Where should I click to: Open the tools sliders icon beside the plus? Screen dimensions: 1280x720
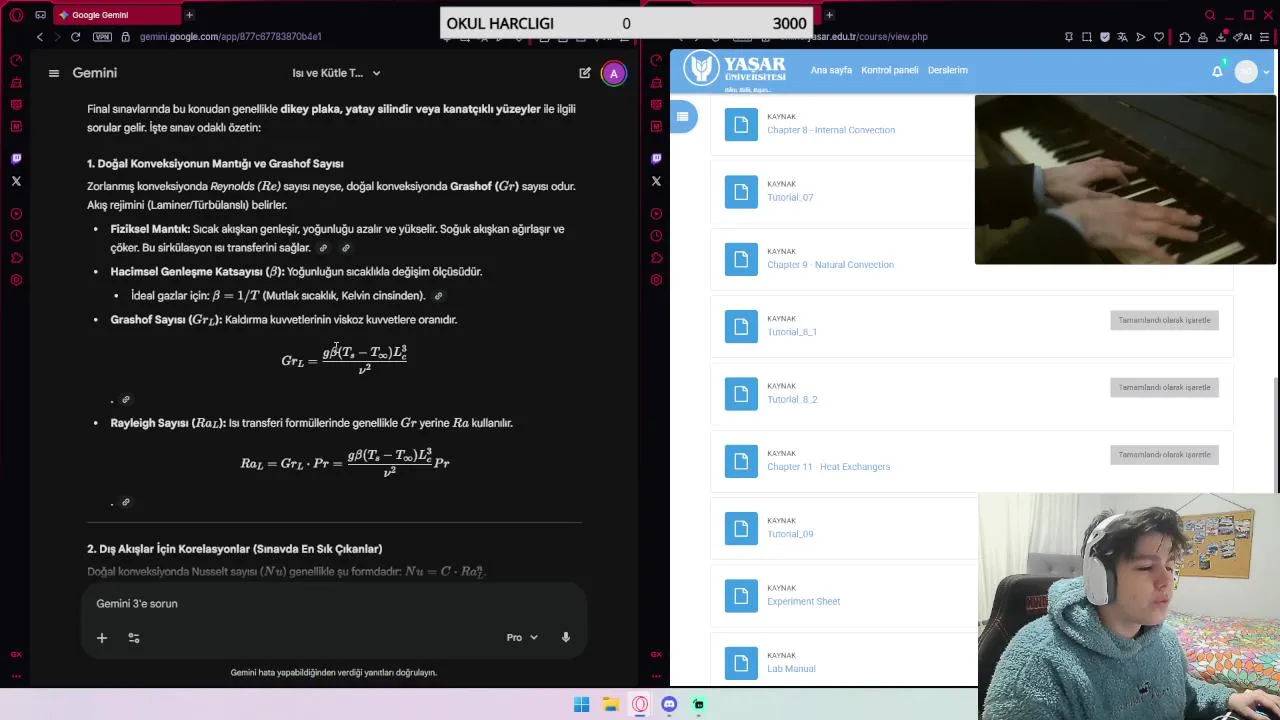[133, 637]
